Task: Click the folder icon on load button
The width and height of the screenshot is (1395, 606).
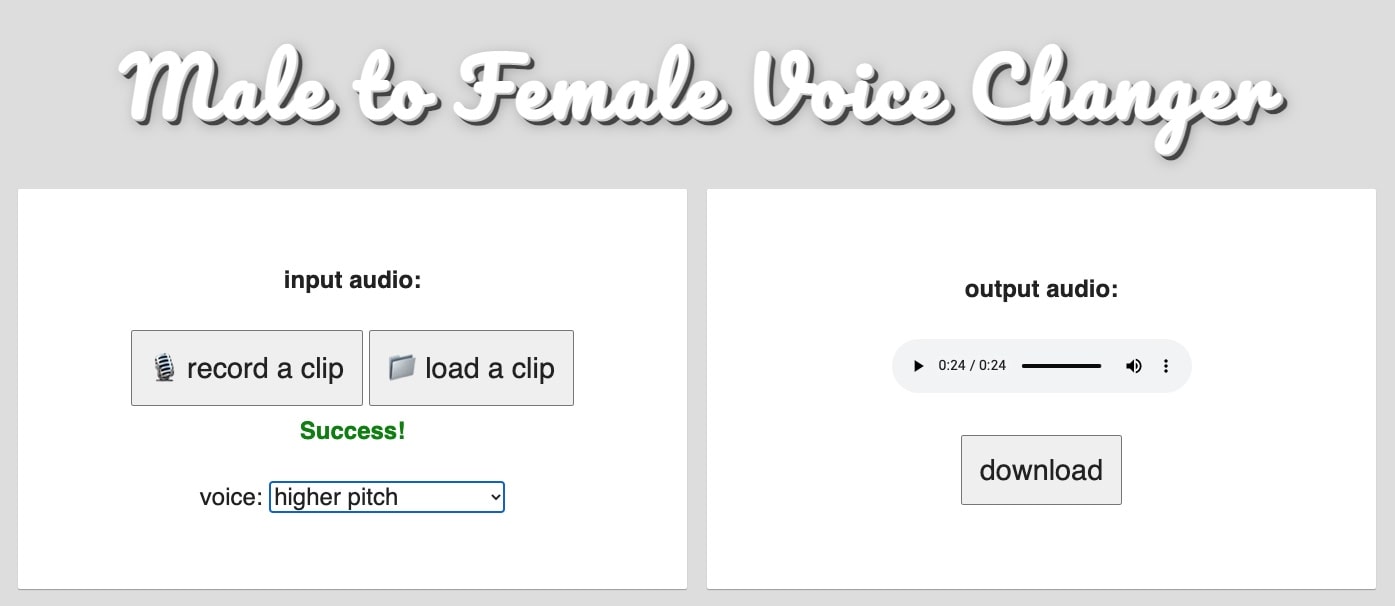Action: pos(401,367)
